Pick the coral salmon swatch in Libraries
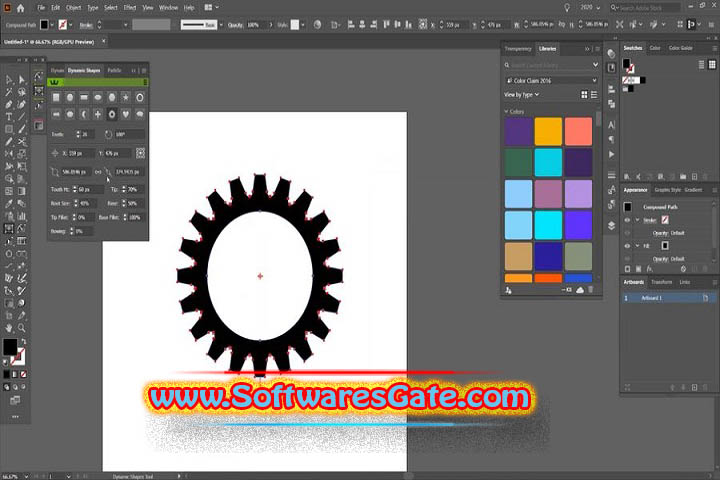This screenshot has width=720, height=480. (578, 131)
